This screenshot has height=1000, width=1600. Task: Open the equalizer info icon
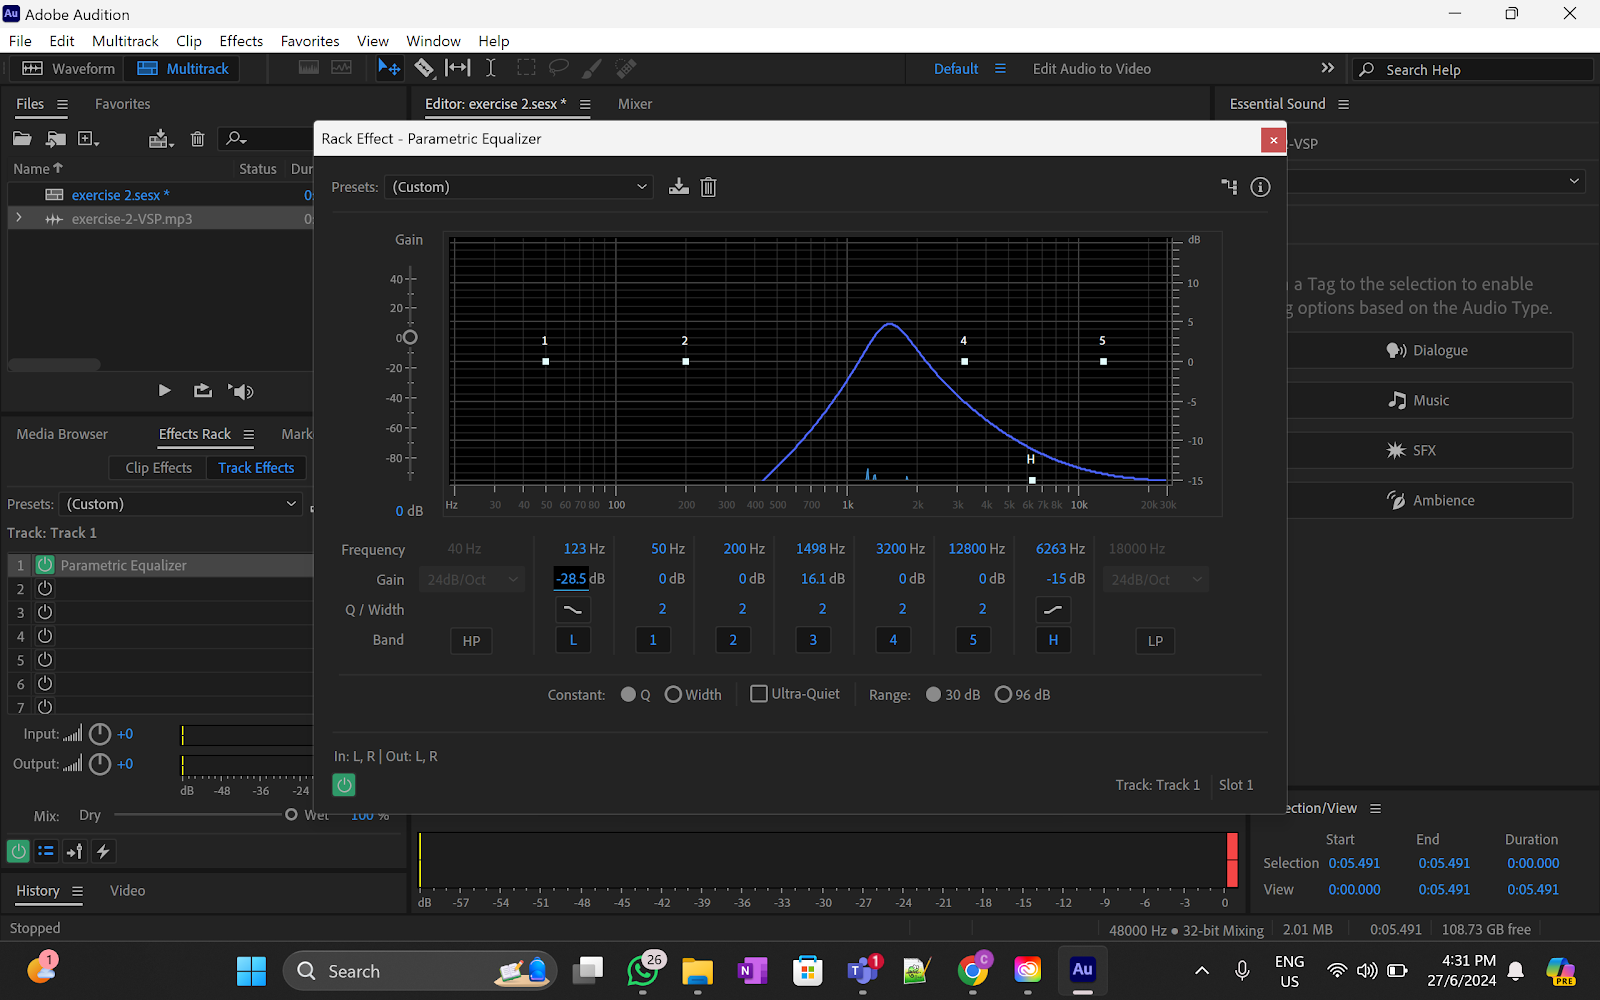pyautogui.click(x=1260, y=187)
